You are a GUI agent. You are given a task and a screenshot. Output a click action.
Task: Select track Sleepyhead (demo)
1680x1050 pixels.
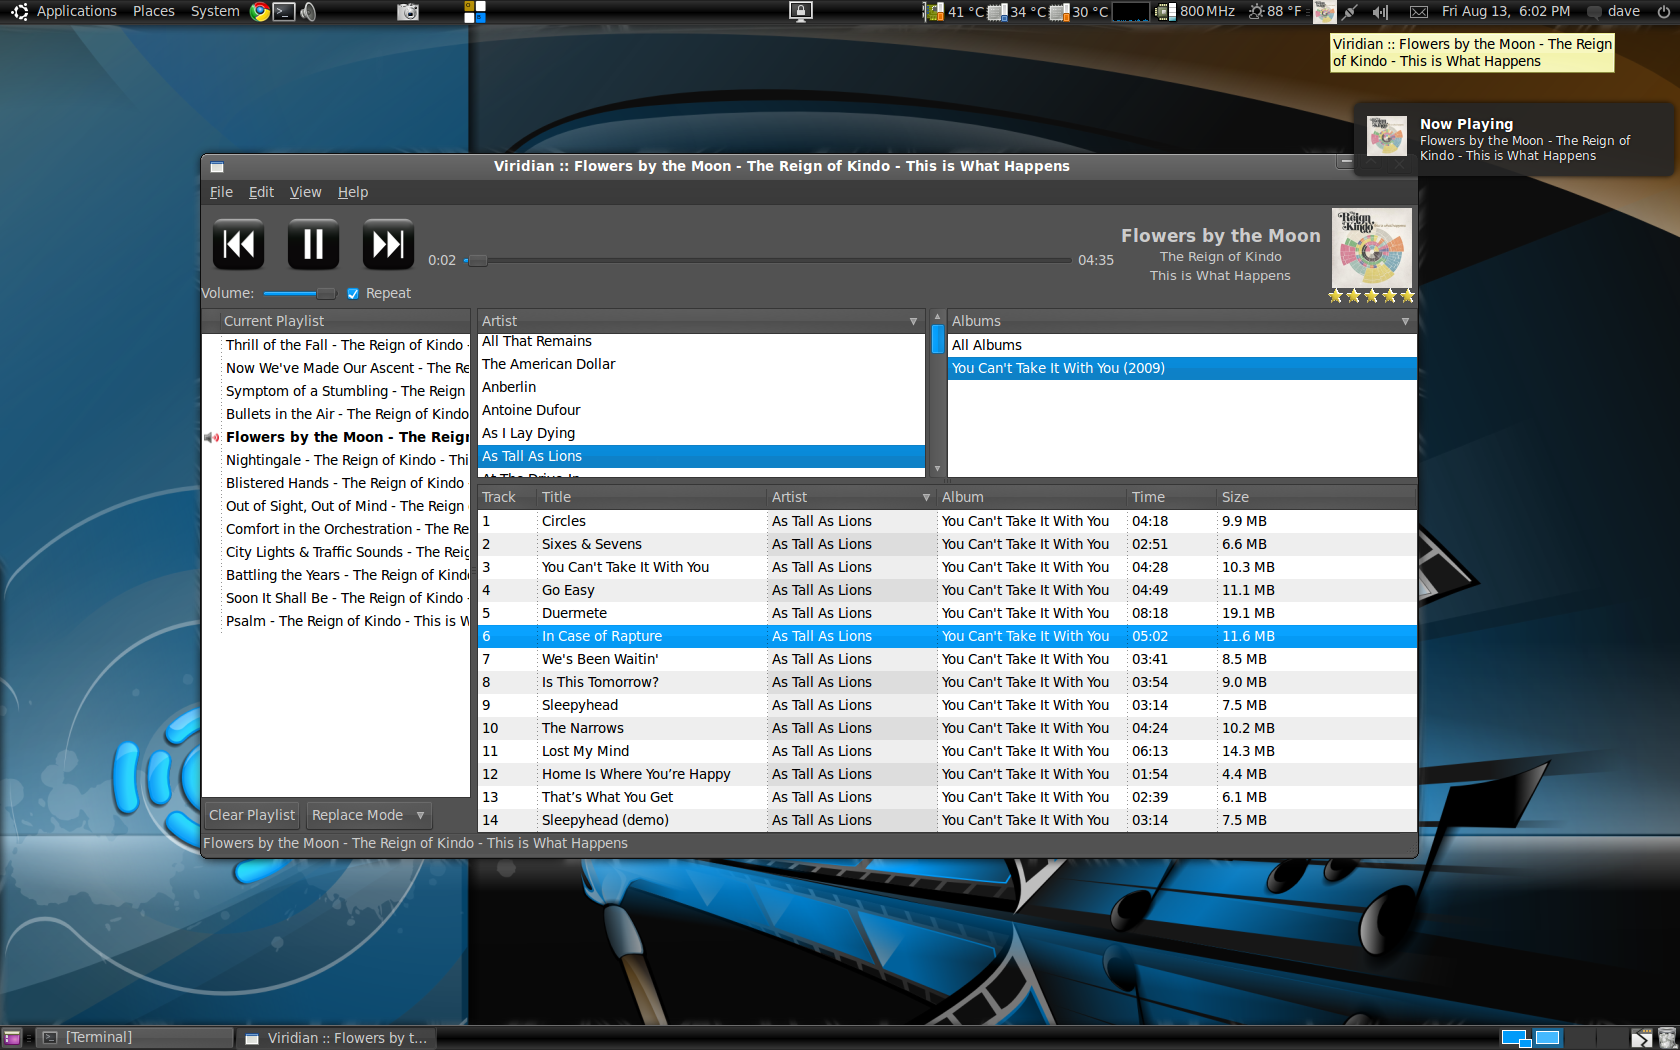(947, 820)
